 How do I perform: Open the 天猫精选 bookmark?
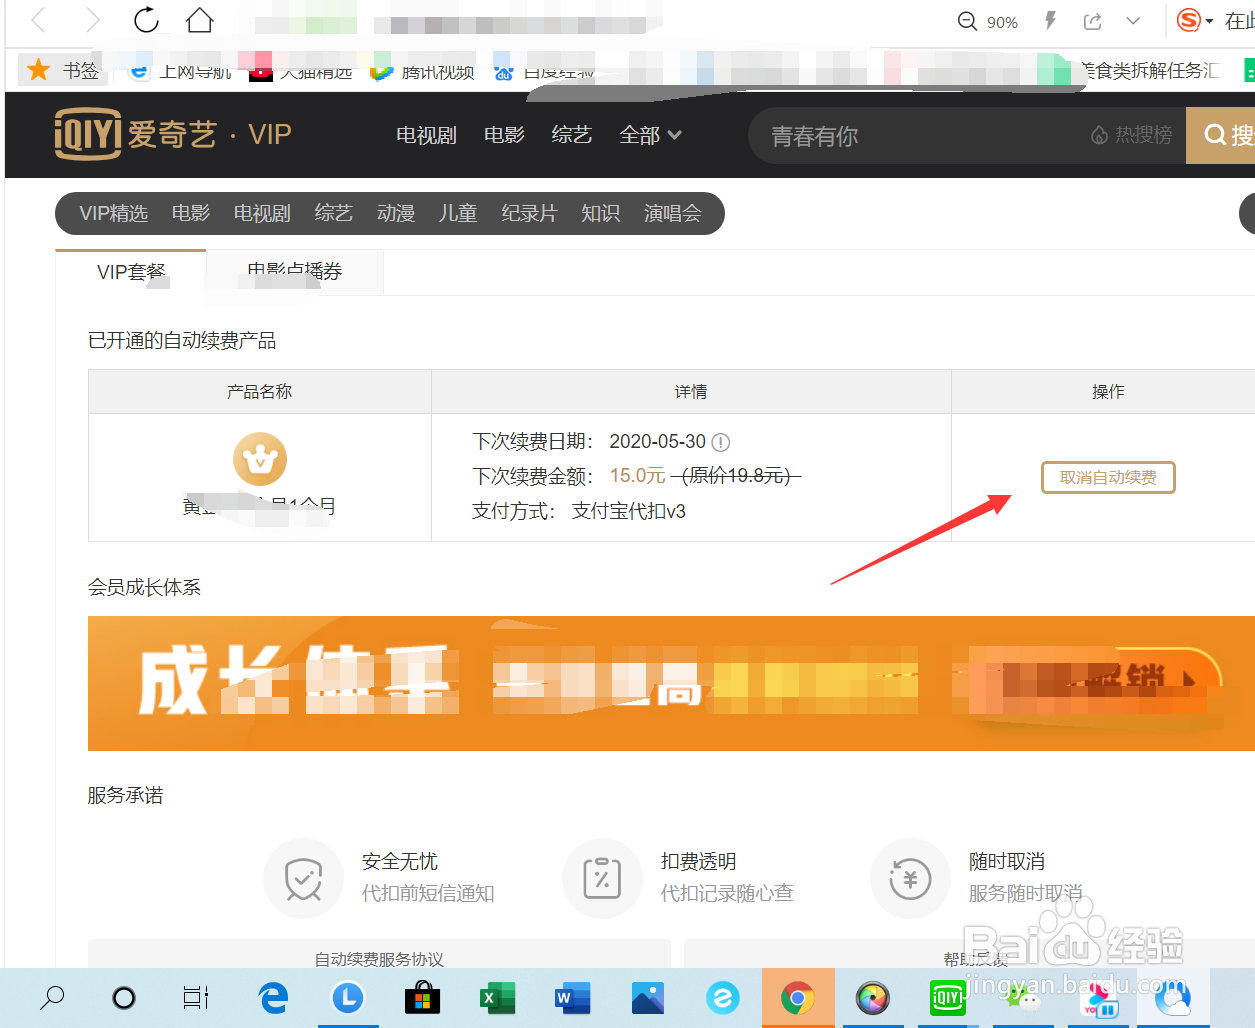(300, 71)
